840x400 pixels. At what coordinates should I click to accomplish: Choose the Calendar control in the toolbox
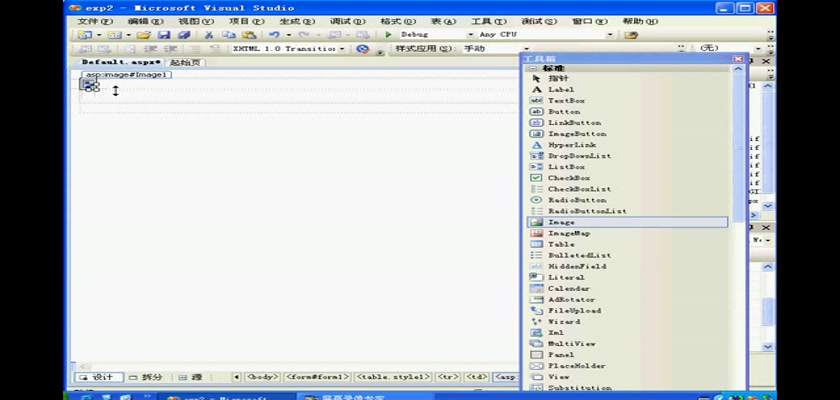(x=568, y=288)
